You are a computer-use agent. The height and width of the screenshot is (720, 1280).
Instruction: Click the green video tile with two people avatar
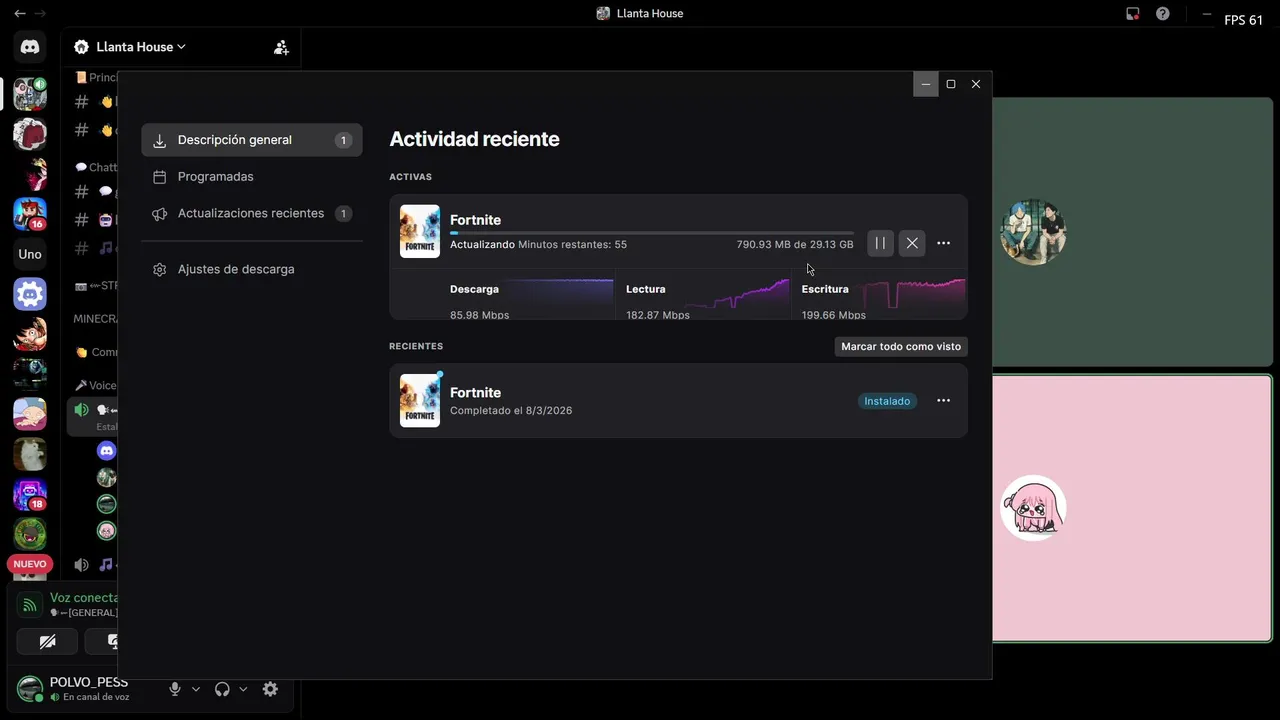1132,232
